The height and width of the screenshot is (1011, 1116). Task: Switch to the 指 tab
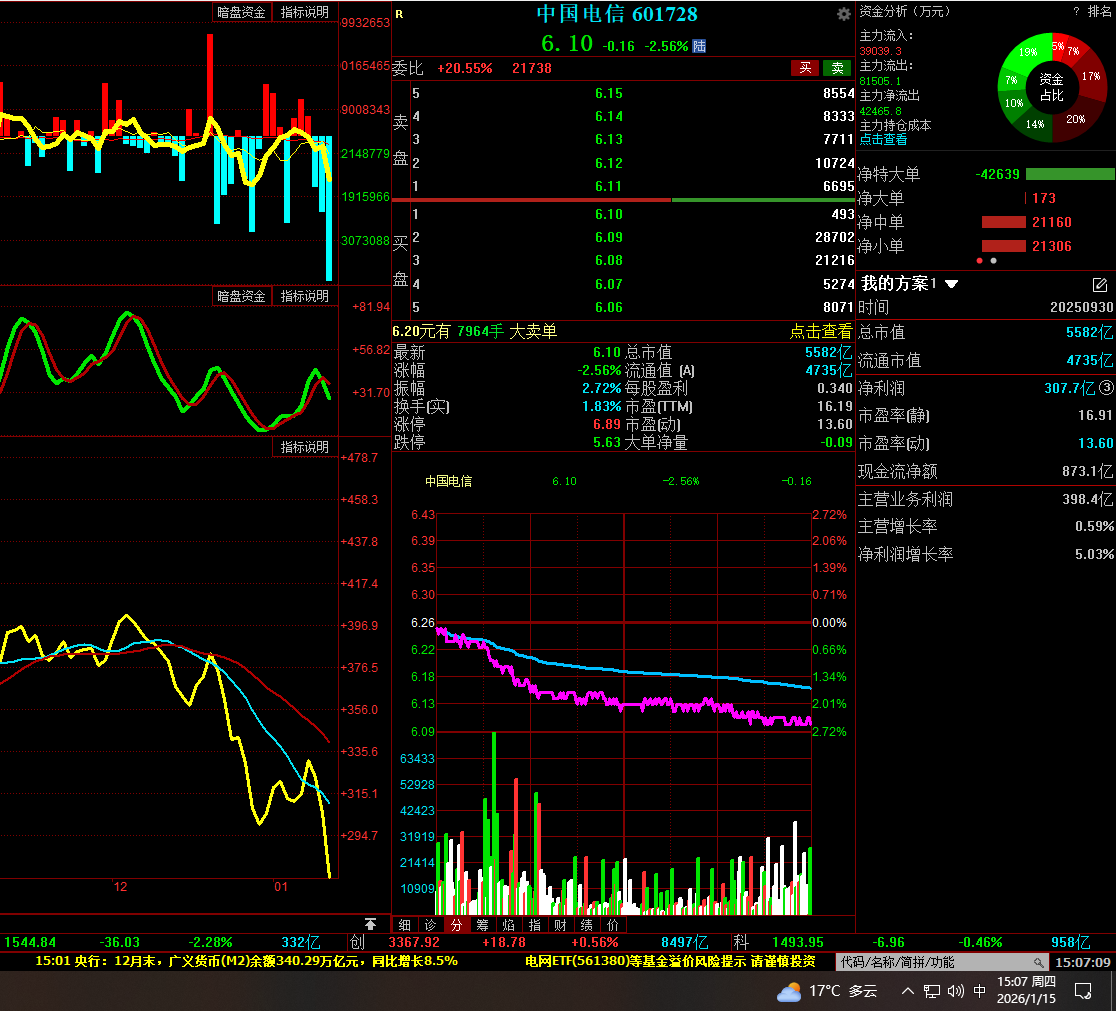tap(535, 925)
